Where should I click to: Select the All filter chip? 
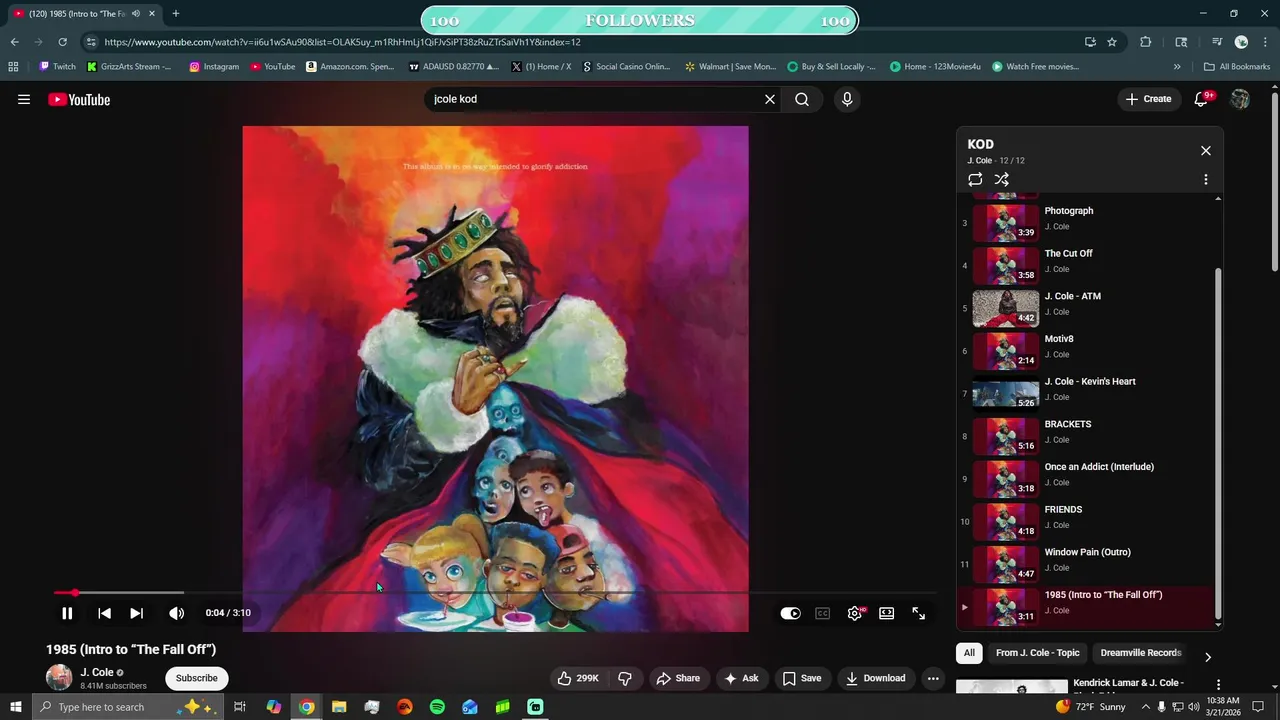point(969,653)
